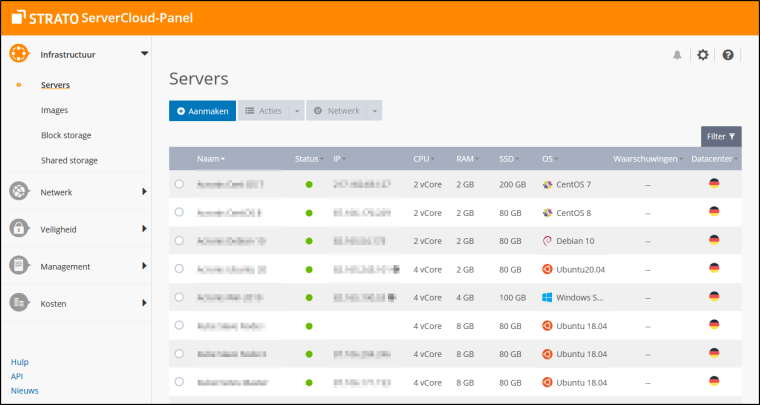Select the Windows server row radio button
This screenshot has width=760, height=405.
[179, 297]
